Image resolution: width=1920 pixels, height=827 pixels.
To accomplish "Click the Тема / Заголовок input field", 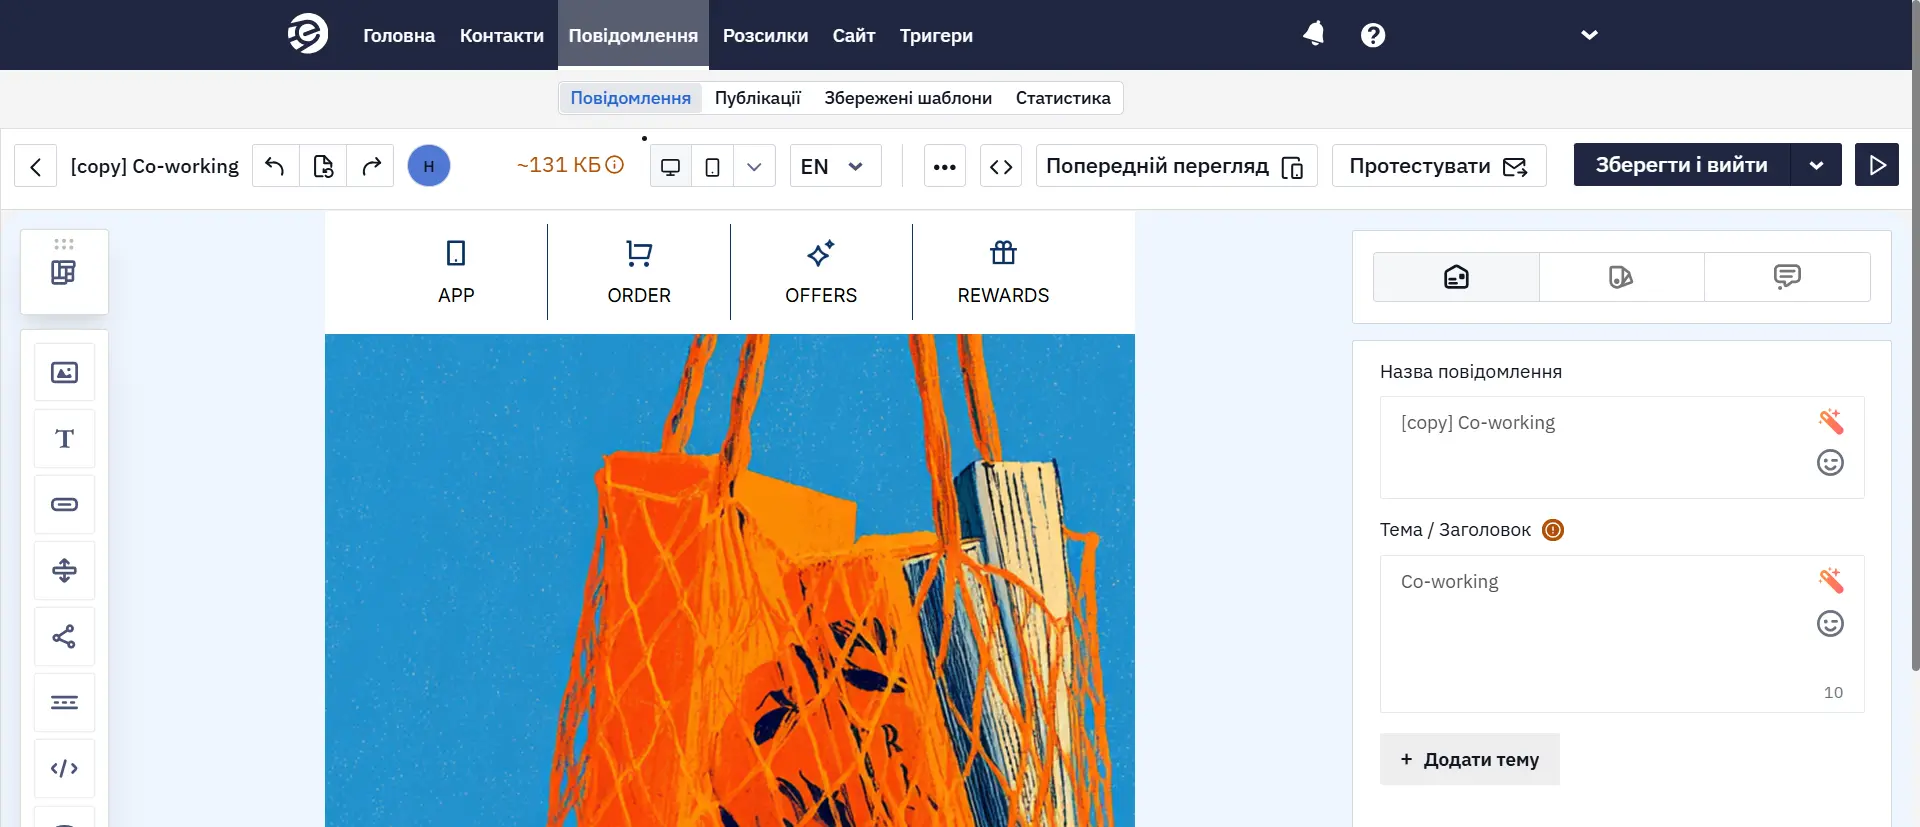I will tap(1622, 634).
